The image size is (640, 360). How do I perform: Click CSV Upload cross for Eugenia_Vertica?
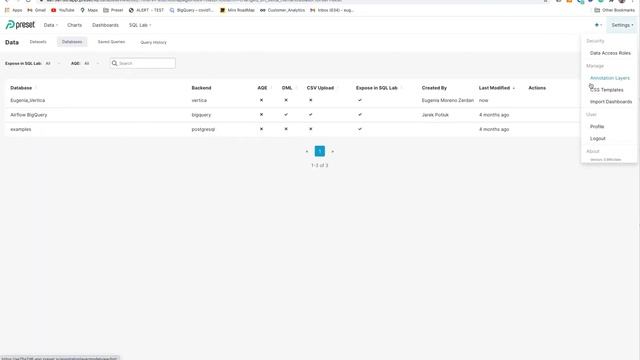click(x=311, y=100)
